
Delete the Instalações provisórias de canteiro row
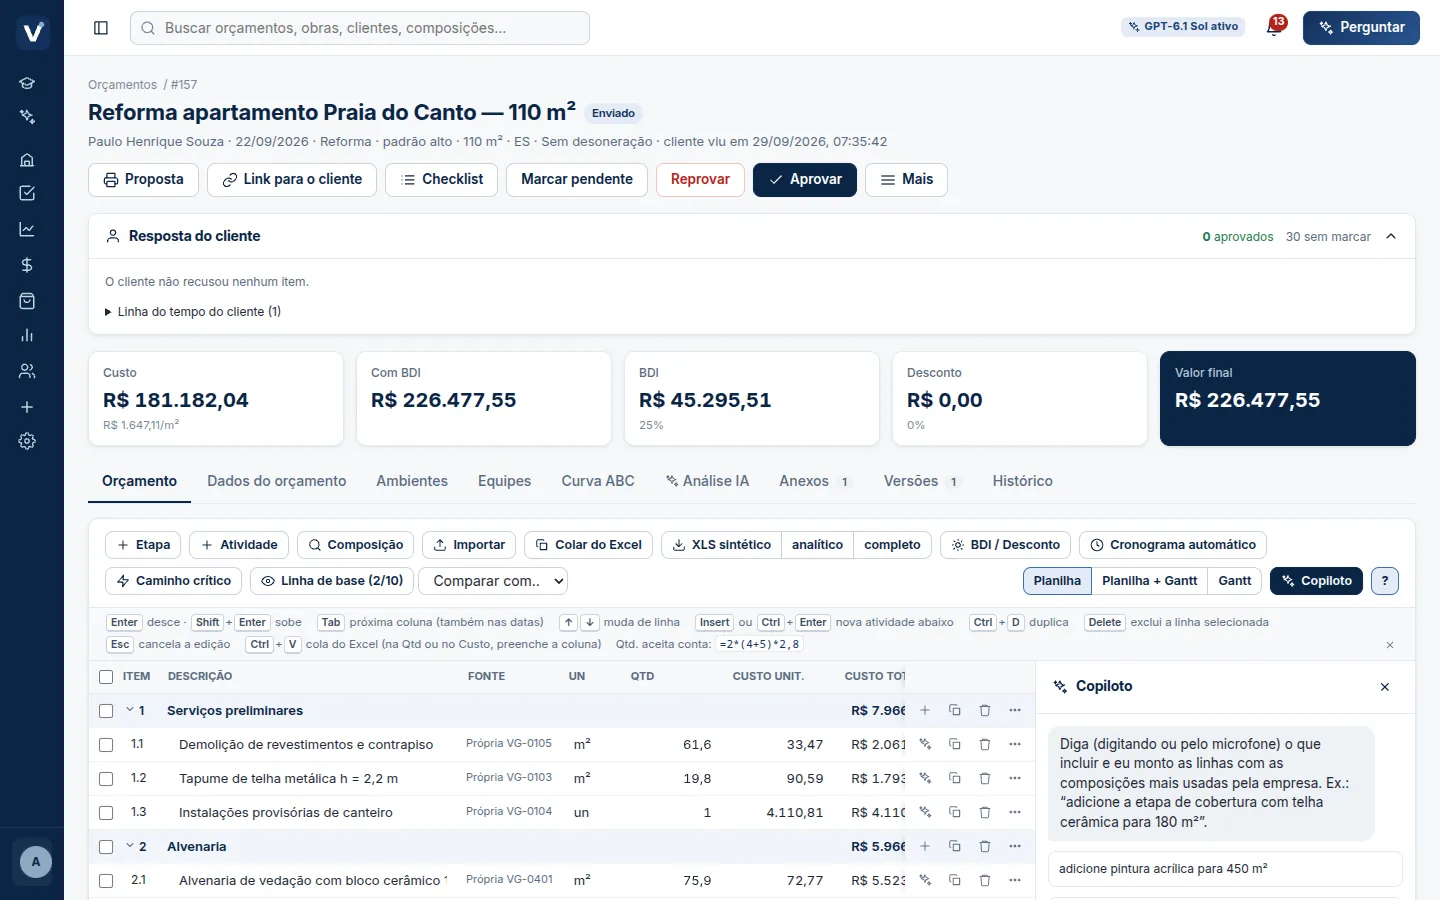click(x=985, y=812)
